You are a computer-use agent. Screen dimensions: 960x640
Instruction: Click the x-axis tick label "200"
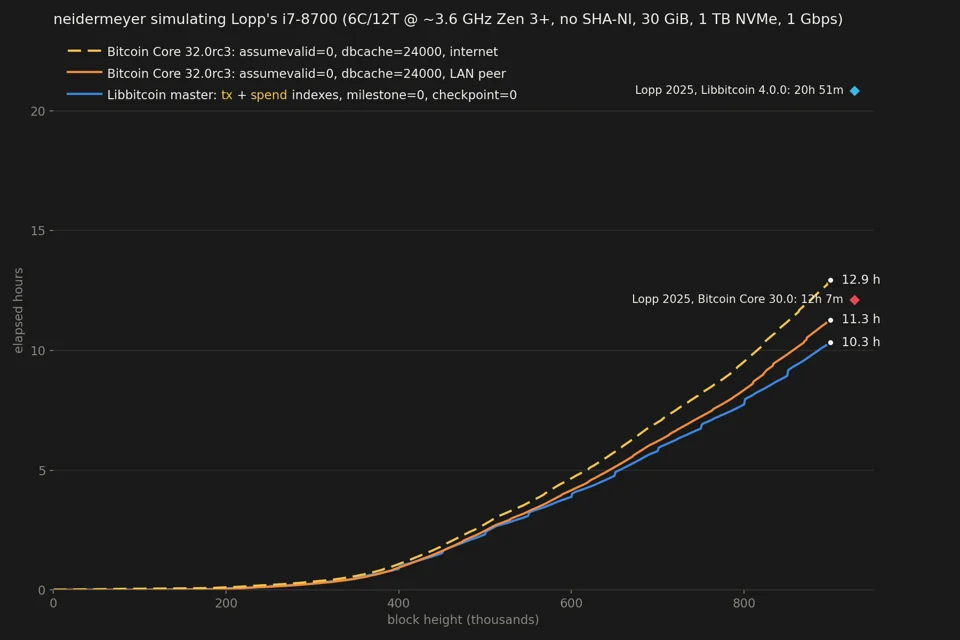[x=226, y=603]
